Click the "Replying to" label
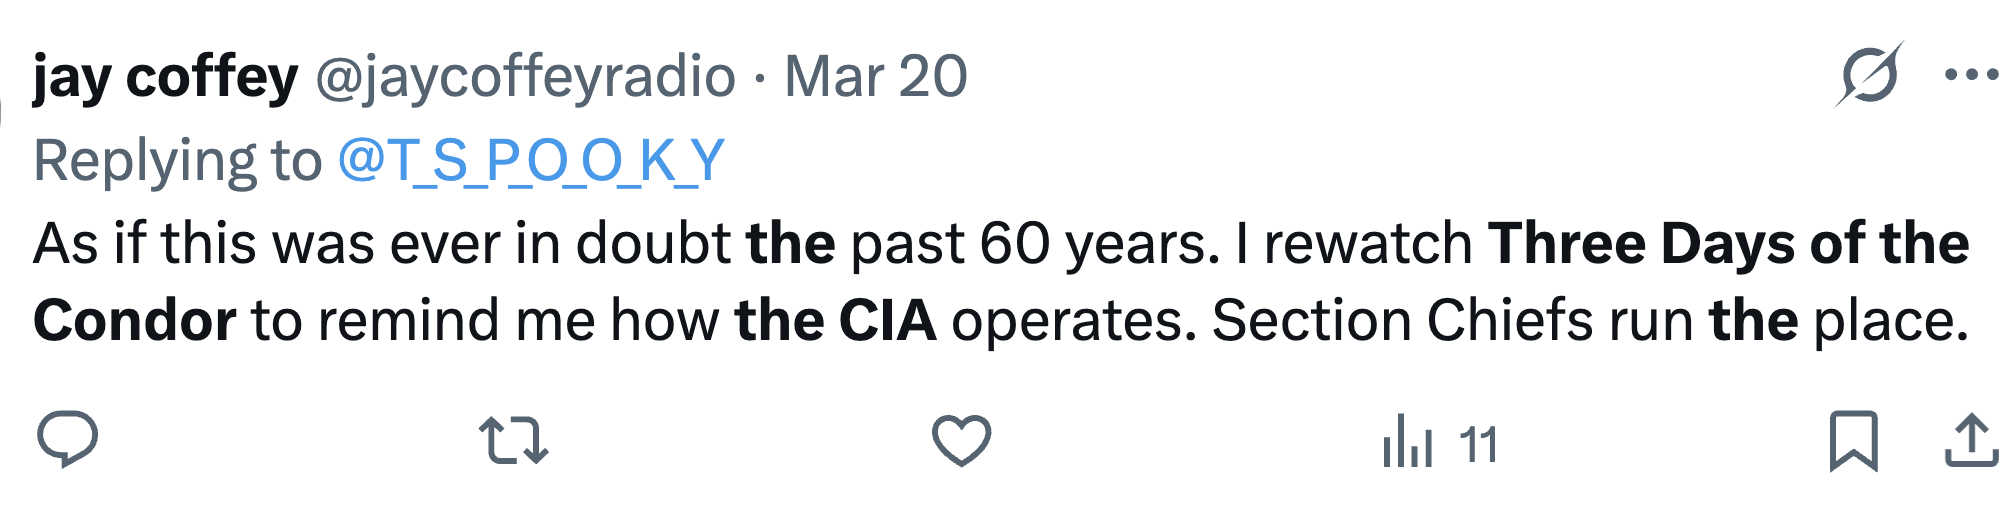Image resolution: width=2015 pixels, height=513 pixels. tap(177, 160)
